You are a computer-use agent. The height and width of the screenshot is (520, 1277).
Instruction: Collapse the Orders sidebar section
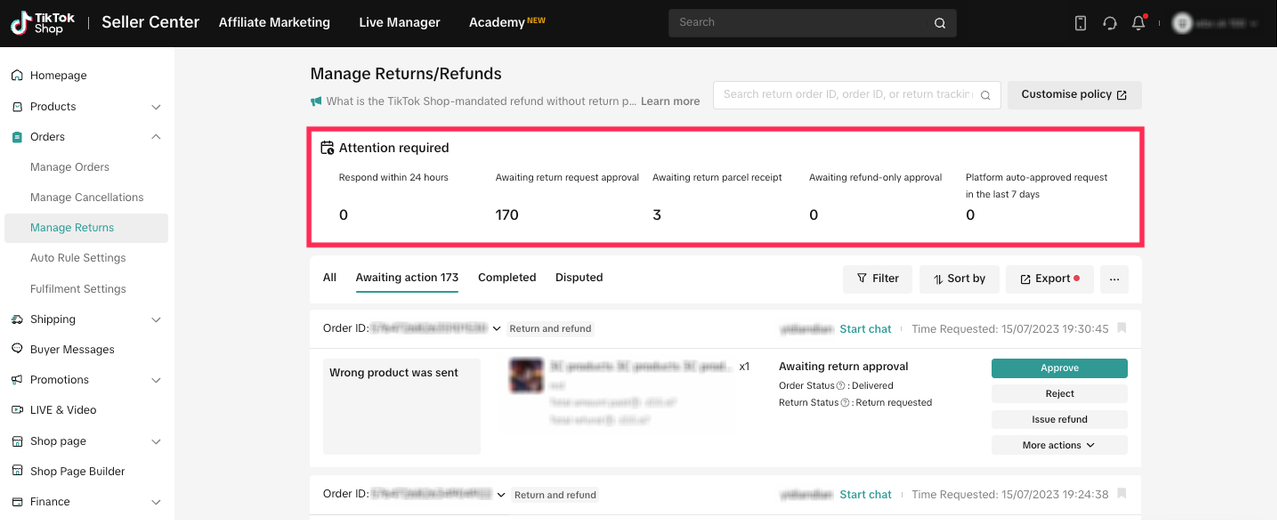coord(155,137)
